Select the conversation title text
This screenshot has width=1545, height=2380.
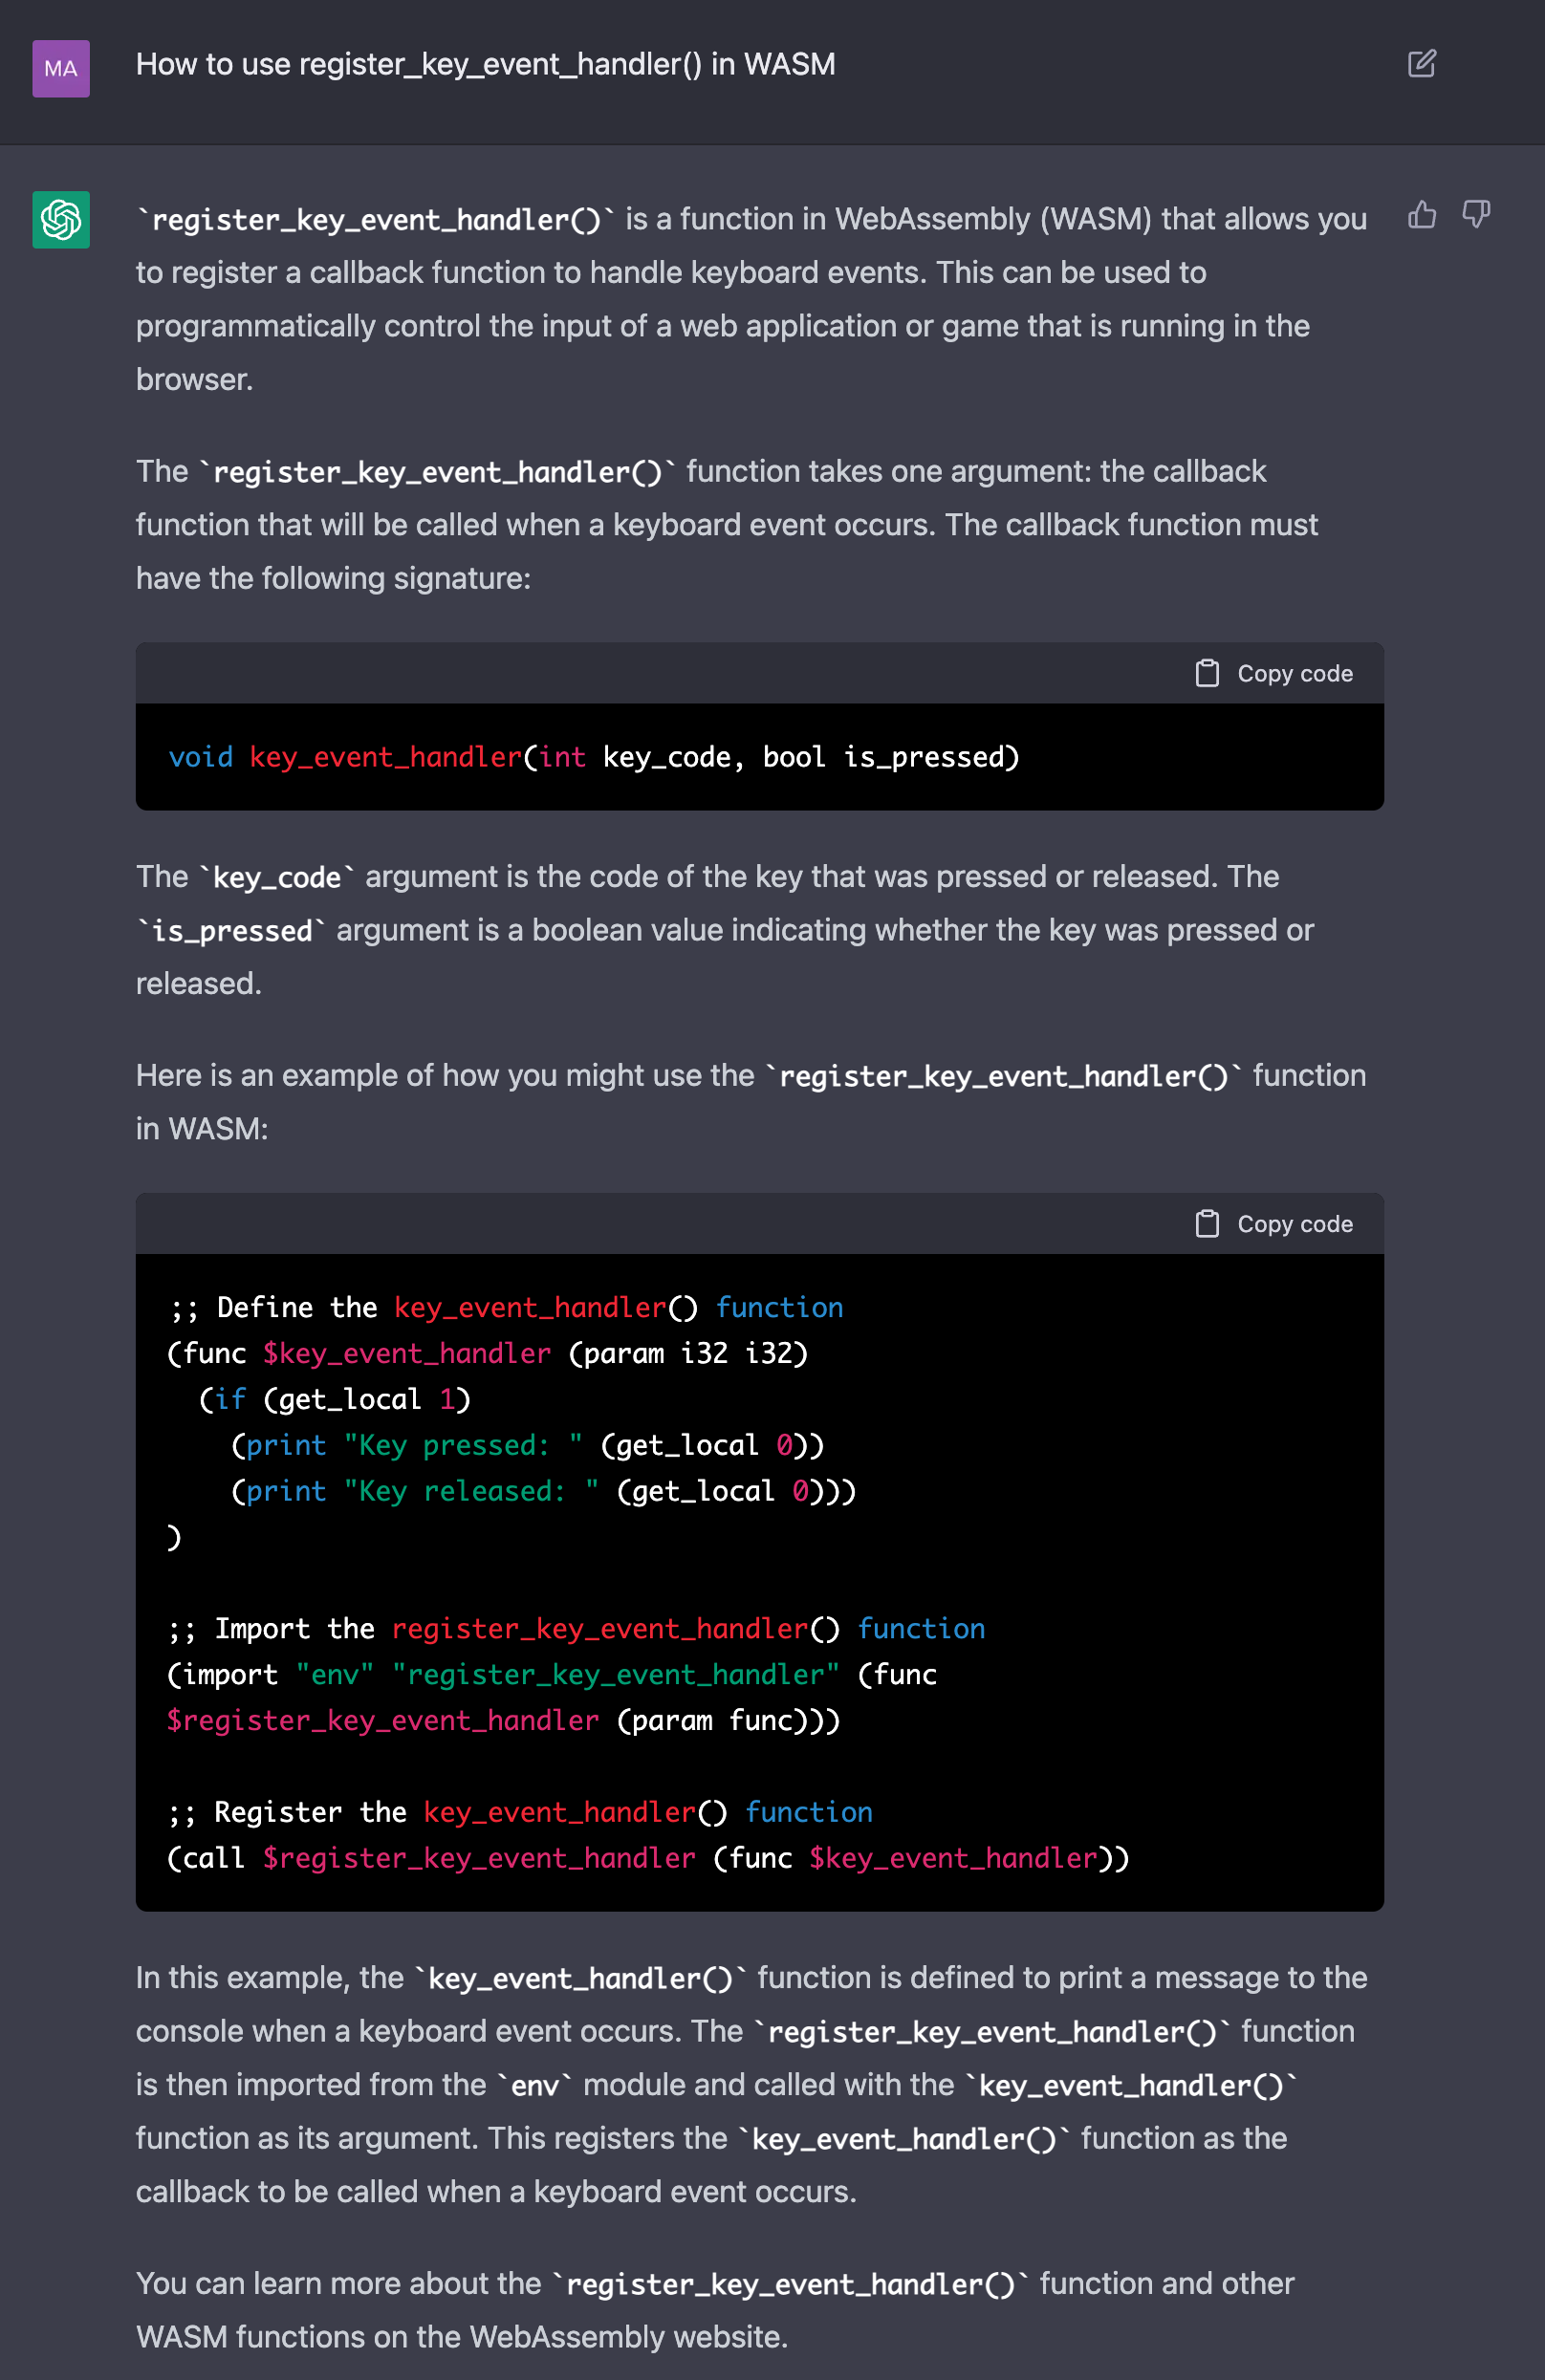[x=486, y=64]
